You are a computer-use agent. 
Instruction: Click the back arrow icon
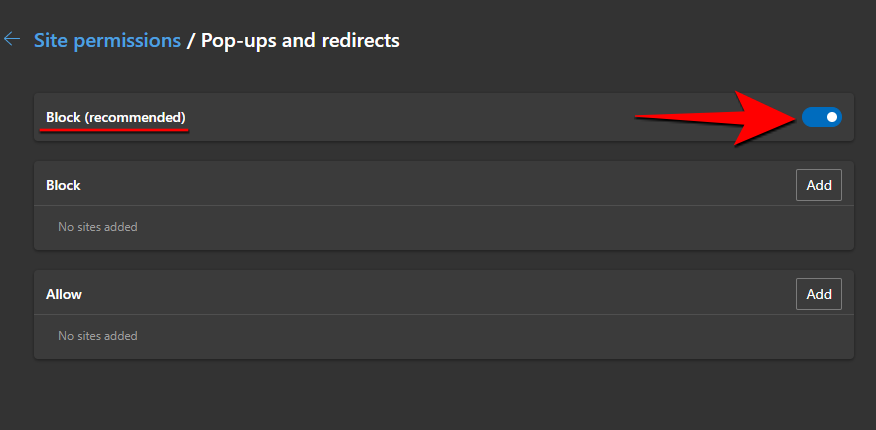[12, 40]
